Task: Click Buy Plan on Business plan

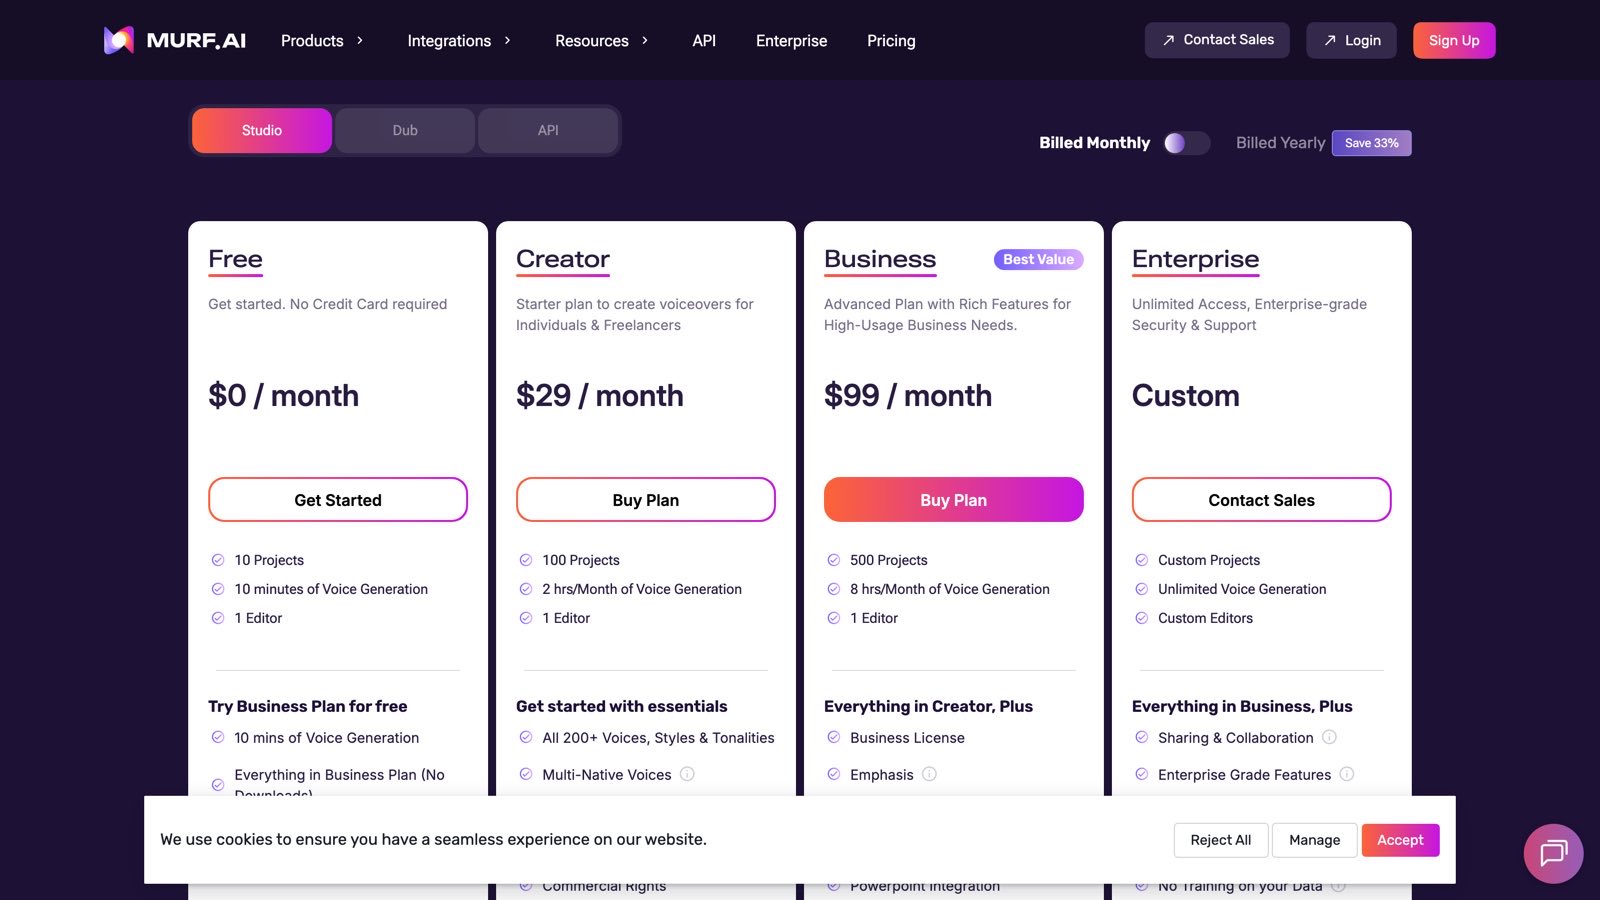Action: coord(954,499)
